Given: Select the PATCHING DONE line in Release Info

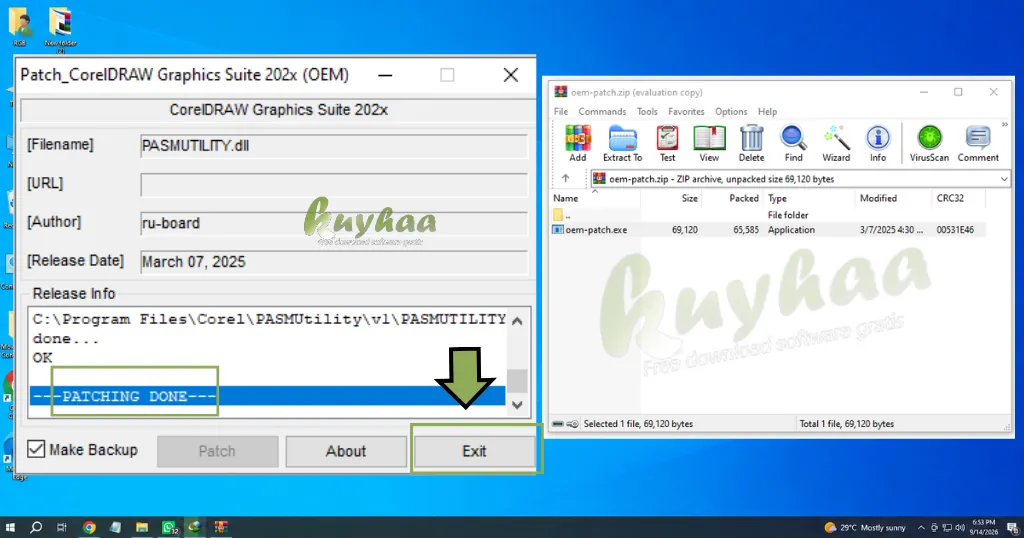Looking at the screenshot, I should click(267, 396).
